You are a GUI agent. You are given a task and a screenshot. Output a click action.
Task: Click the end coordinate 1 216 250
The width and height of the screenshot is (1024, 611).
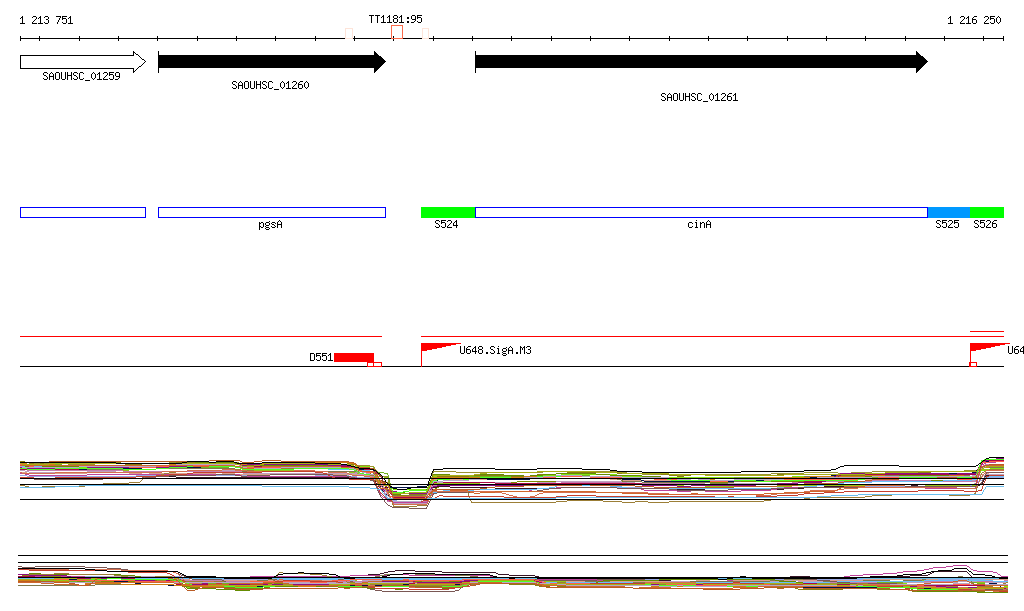pyautogui.click(x=974, y=20)
